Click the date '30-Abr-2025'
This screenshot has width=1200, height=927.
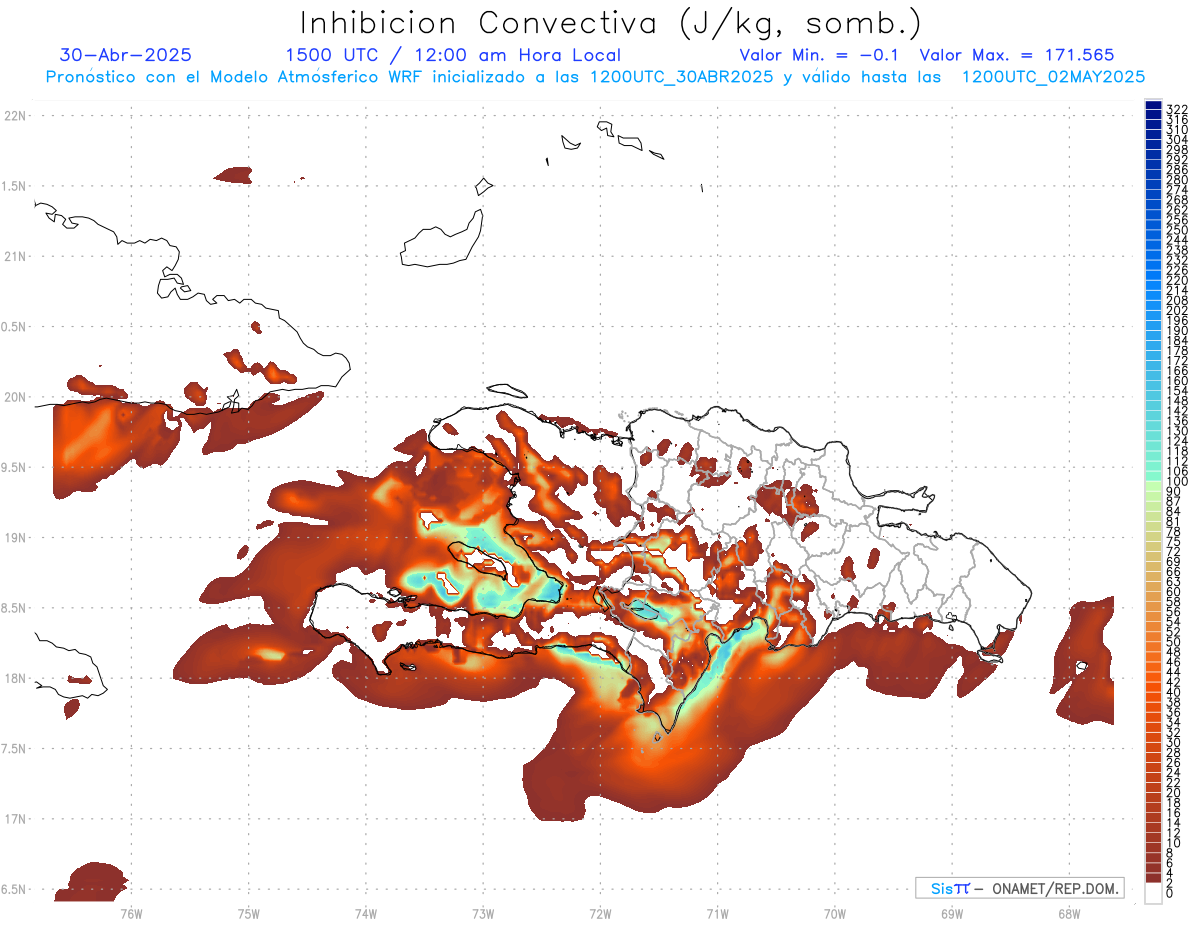(126, 55)
